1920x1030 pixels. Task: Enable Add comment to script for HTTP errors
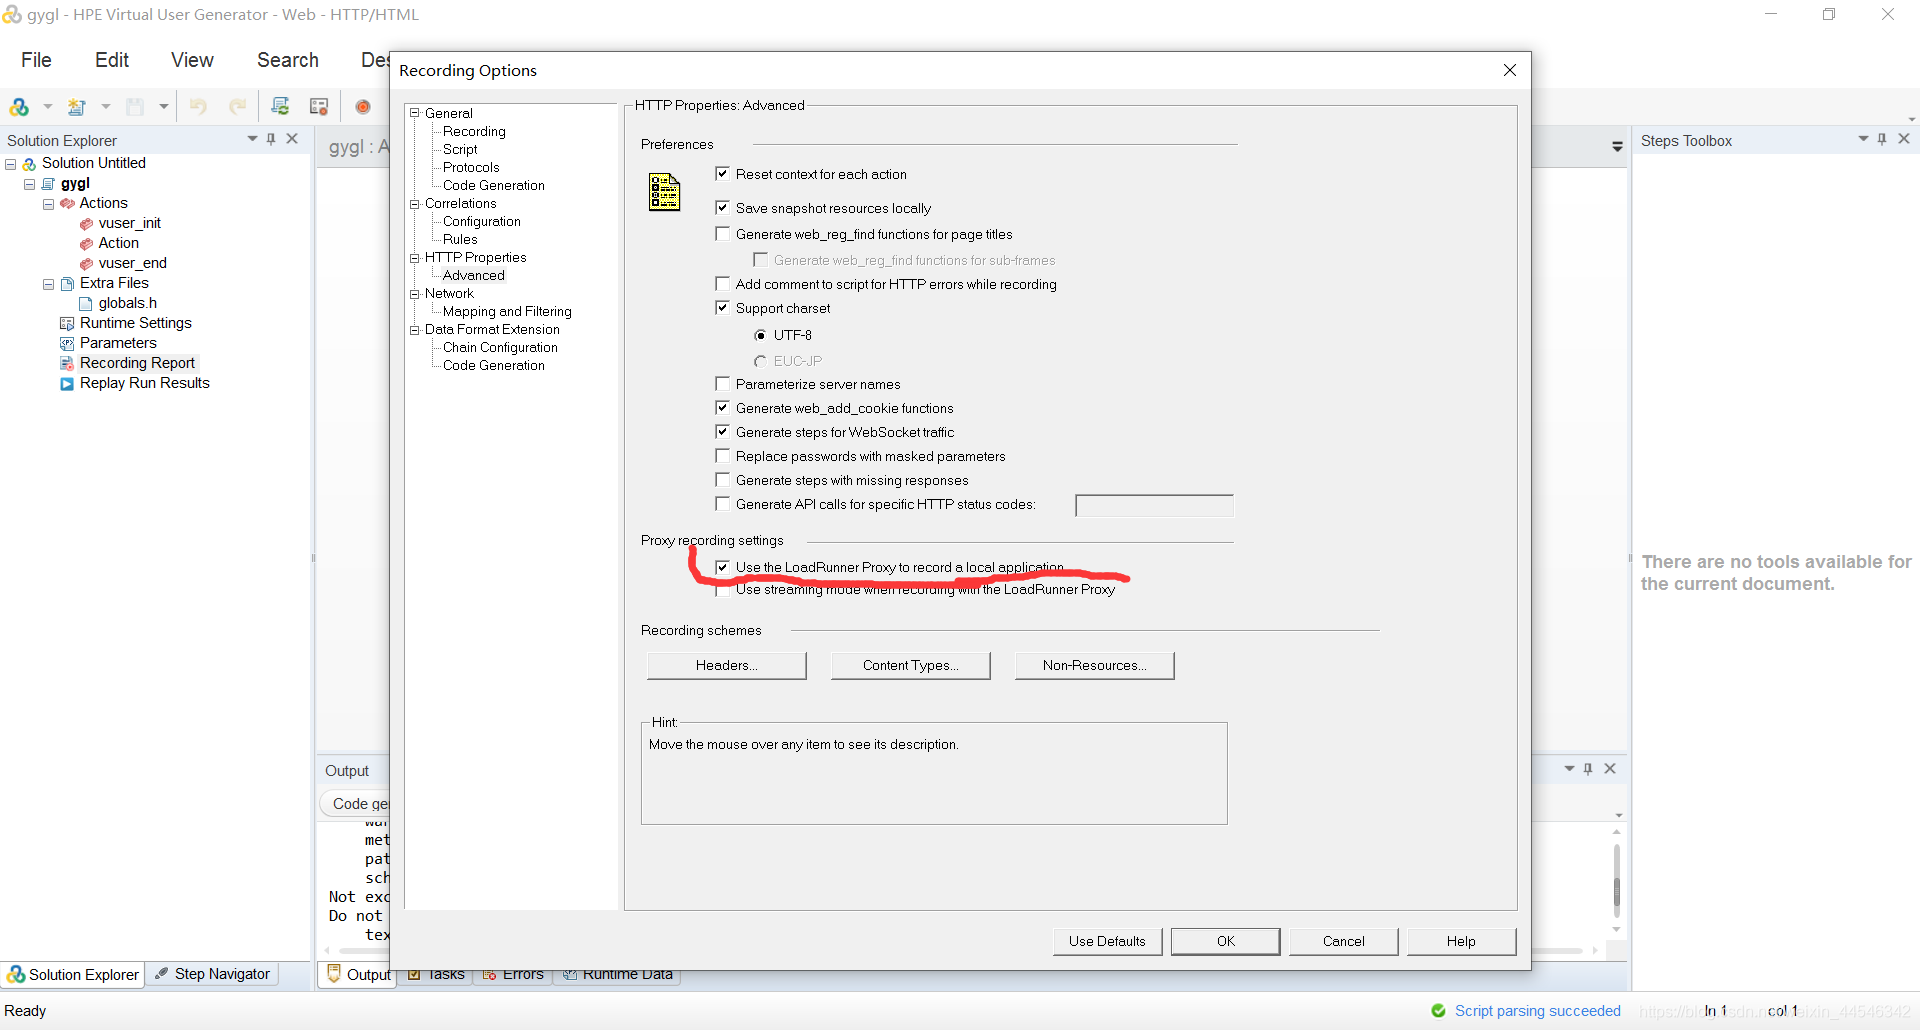pos(722,283)
